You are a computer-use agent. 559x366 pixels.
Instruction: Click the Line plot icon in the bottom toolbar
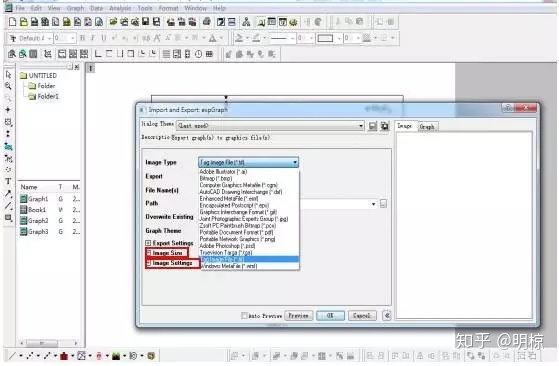click(x=12, y=355)
